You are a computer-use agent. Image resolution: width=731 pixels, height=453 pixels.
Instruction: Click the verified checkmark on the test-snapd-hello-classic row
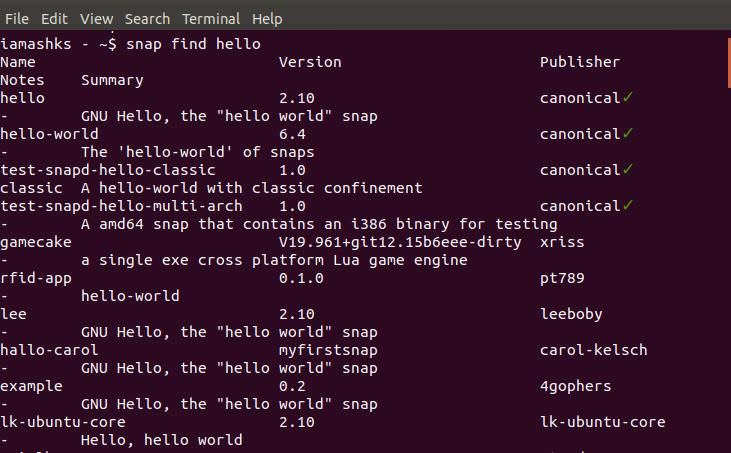point(628,169)
